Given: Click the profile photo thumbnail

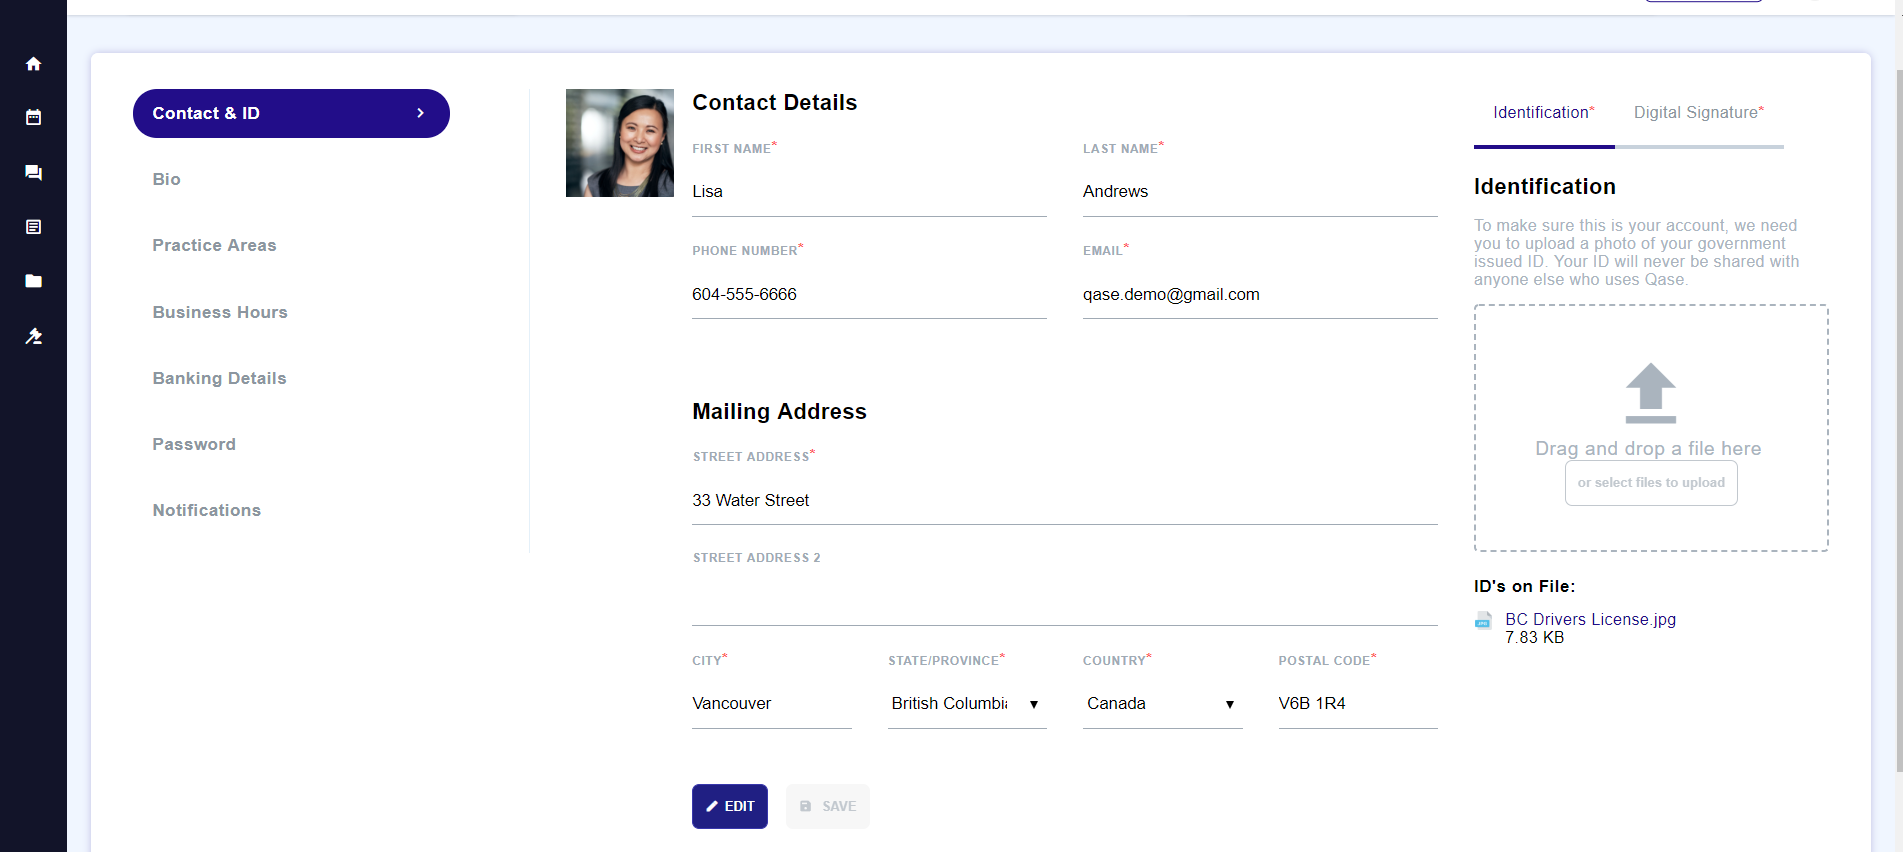Looking at the screenshot, I should [620, 143].
